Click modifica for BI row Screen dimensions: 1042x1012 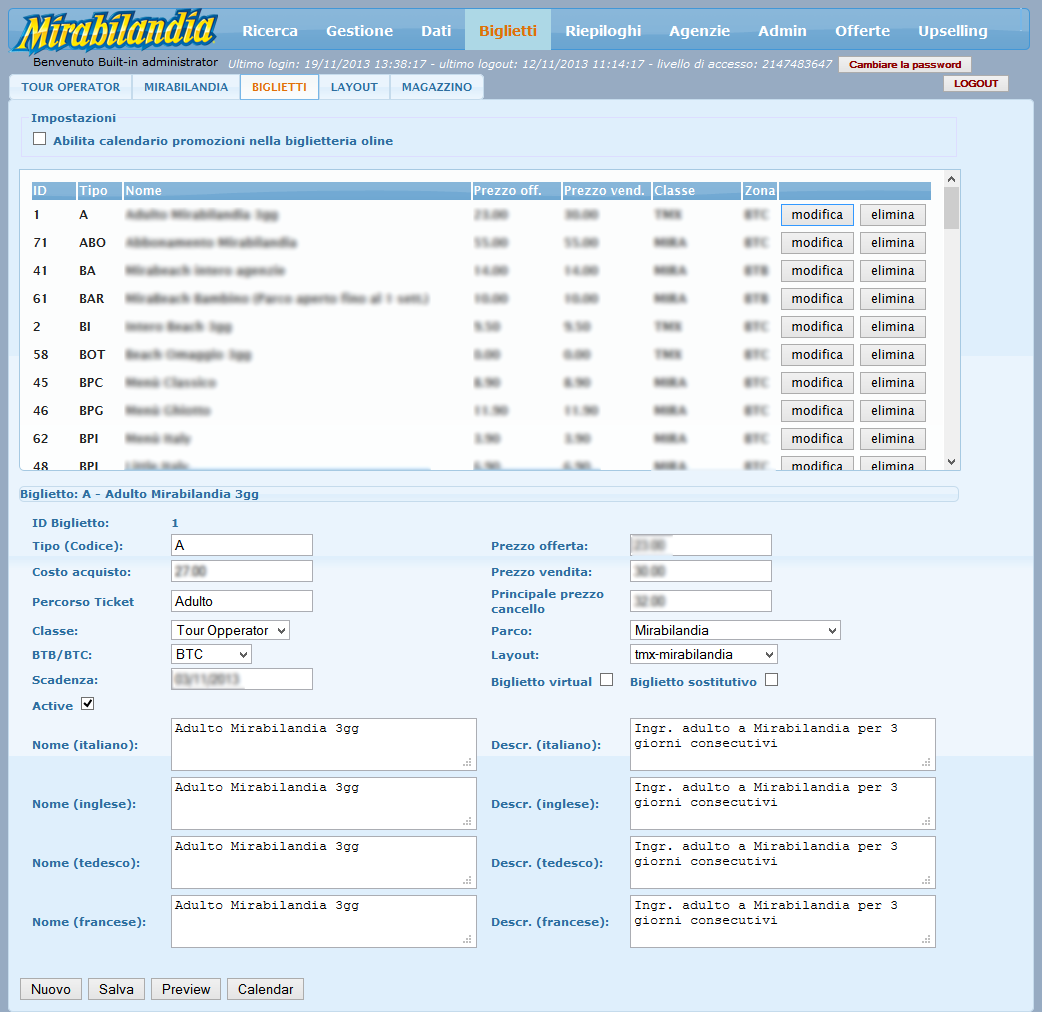click(817, 326)
